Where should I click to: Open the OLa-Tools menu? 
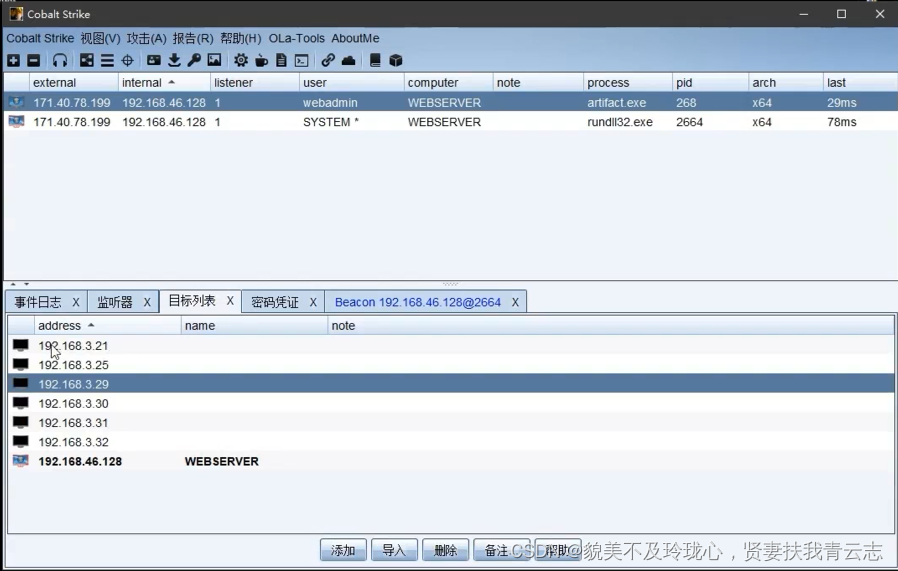297,38
